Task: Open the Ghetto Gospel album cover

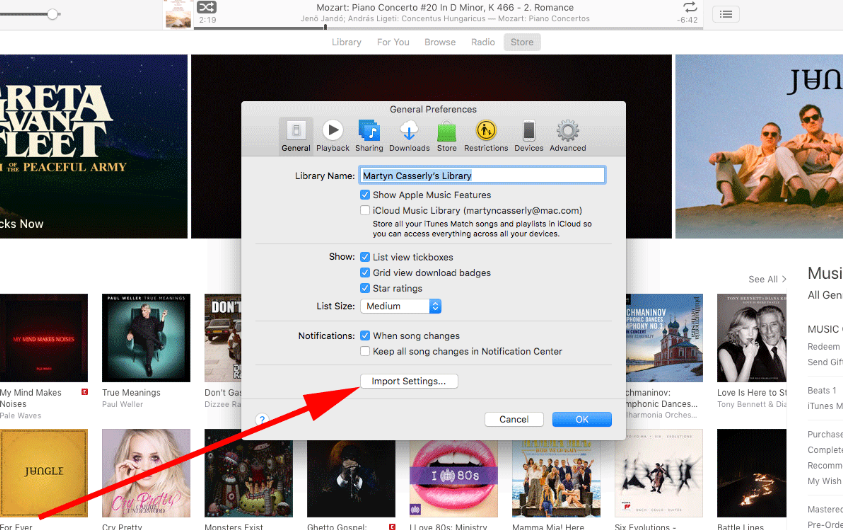Action: (x=351, y=478)
